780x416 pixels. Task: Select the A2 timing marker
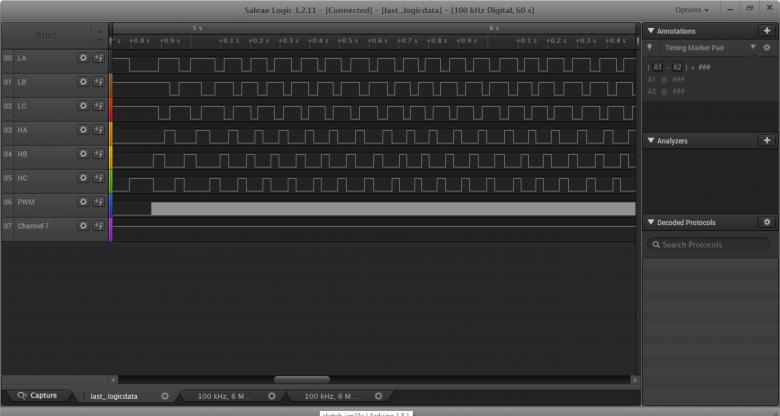tap(677, 66)
